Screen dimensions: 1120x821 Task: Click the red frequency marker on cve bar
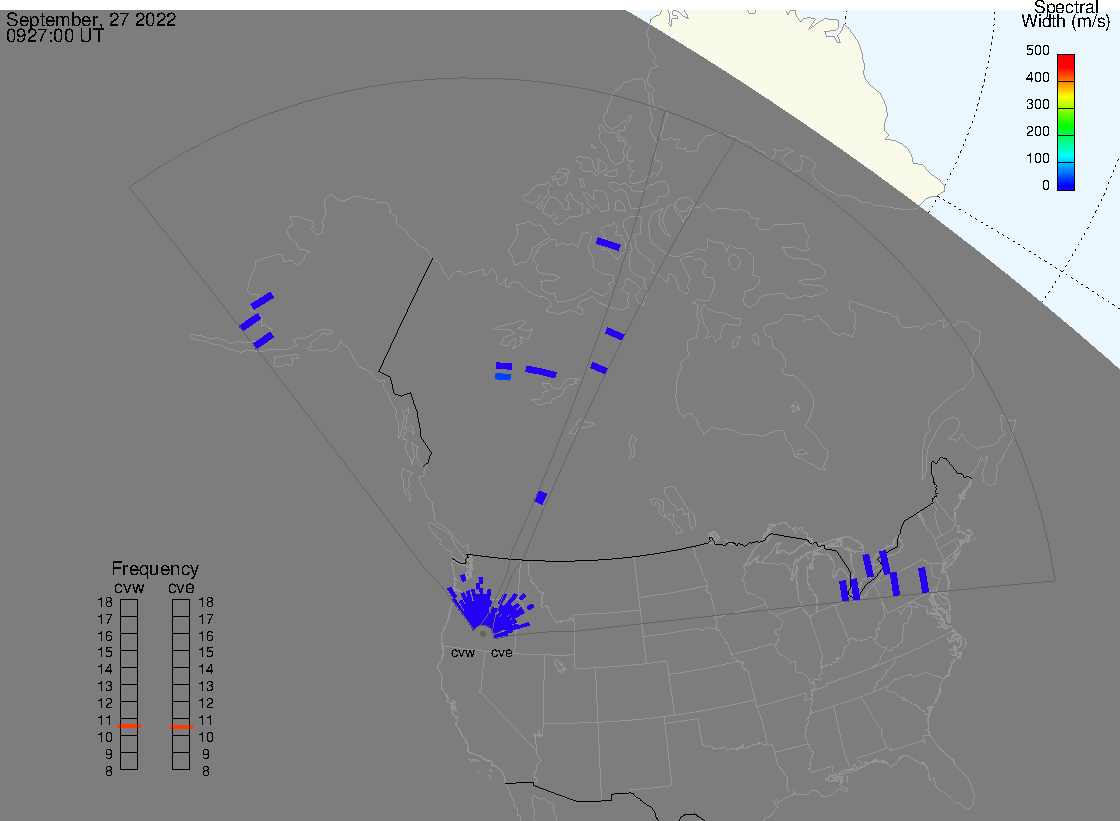(181, 727)
